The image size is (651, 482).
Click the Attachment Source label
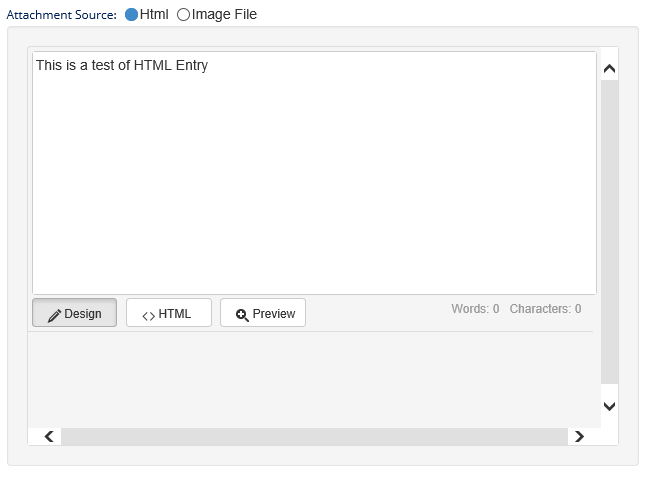[61, 15]
